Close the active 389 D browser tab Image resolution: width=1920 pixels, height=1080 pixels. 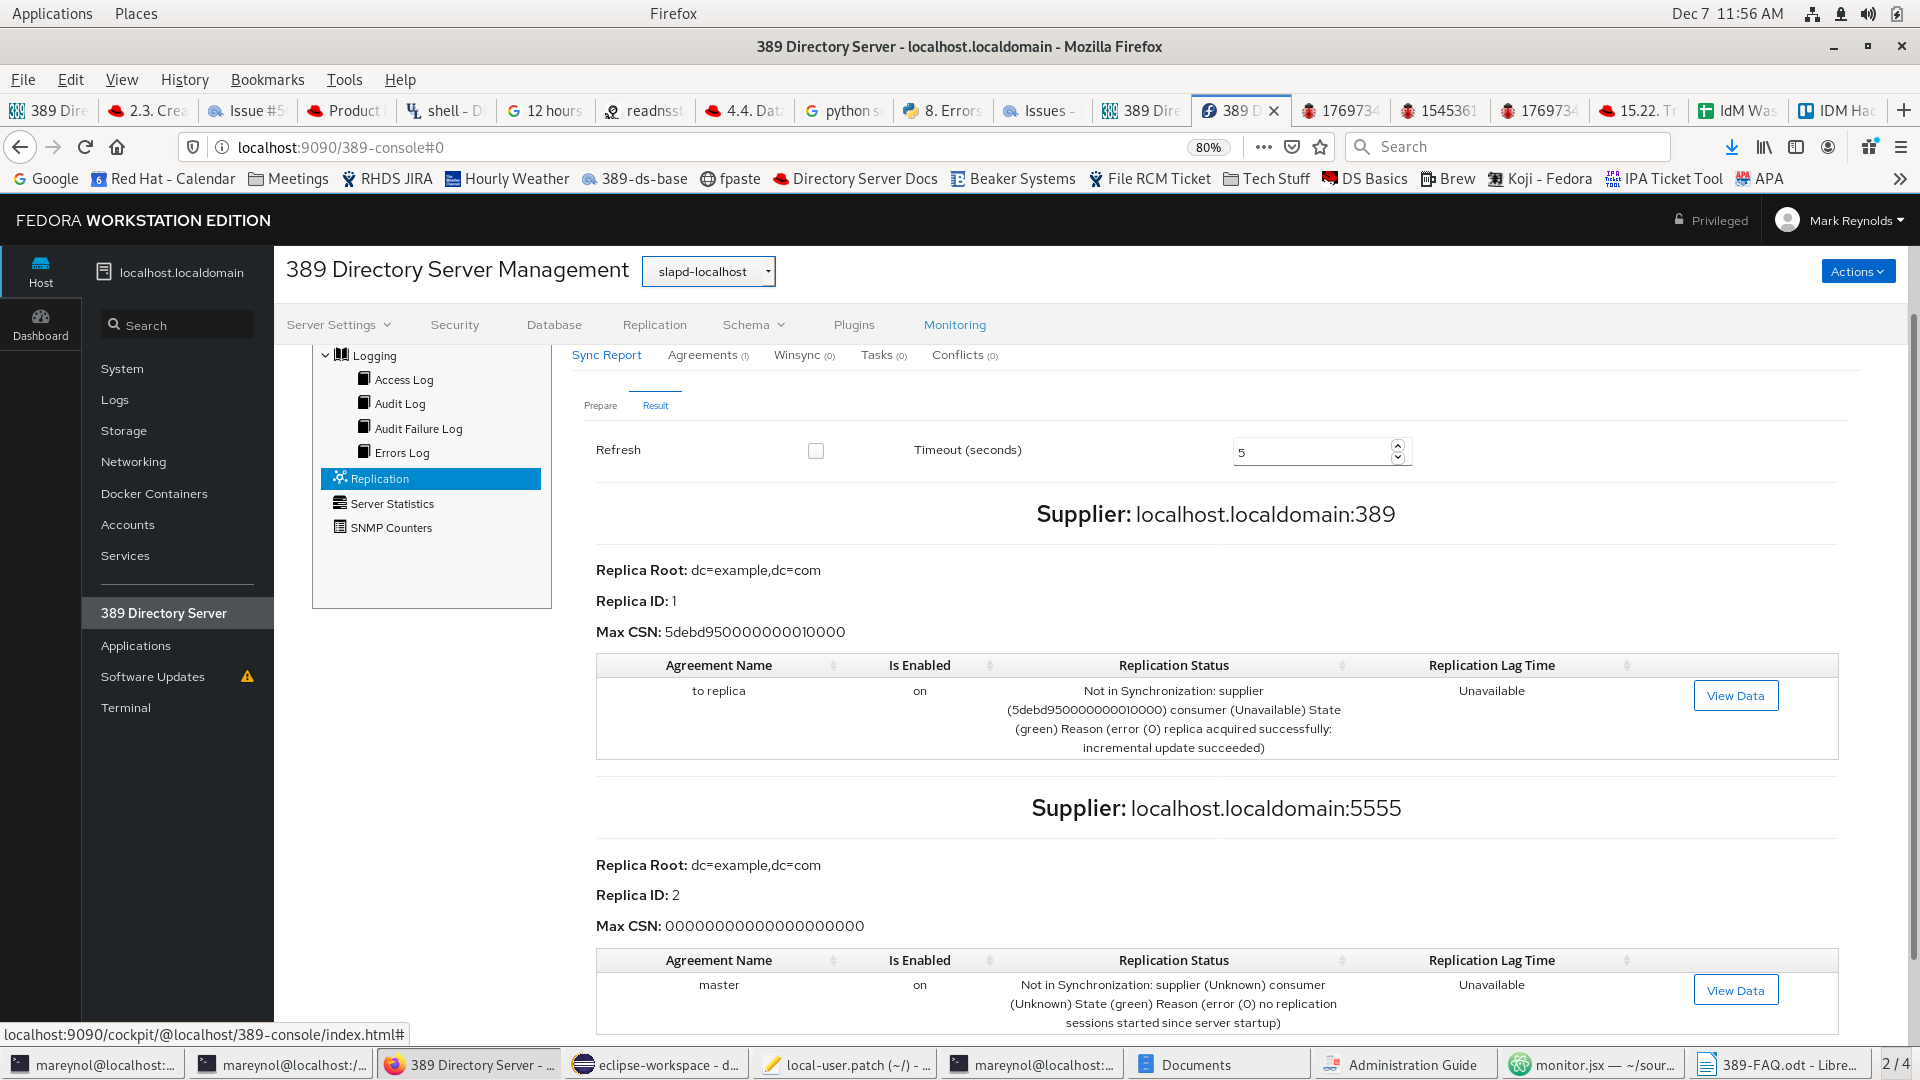[x=1274, y=111]
